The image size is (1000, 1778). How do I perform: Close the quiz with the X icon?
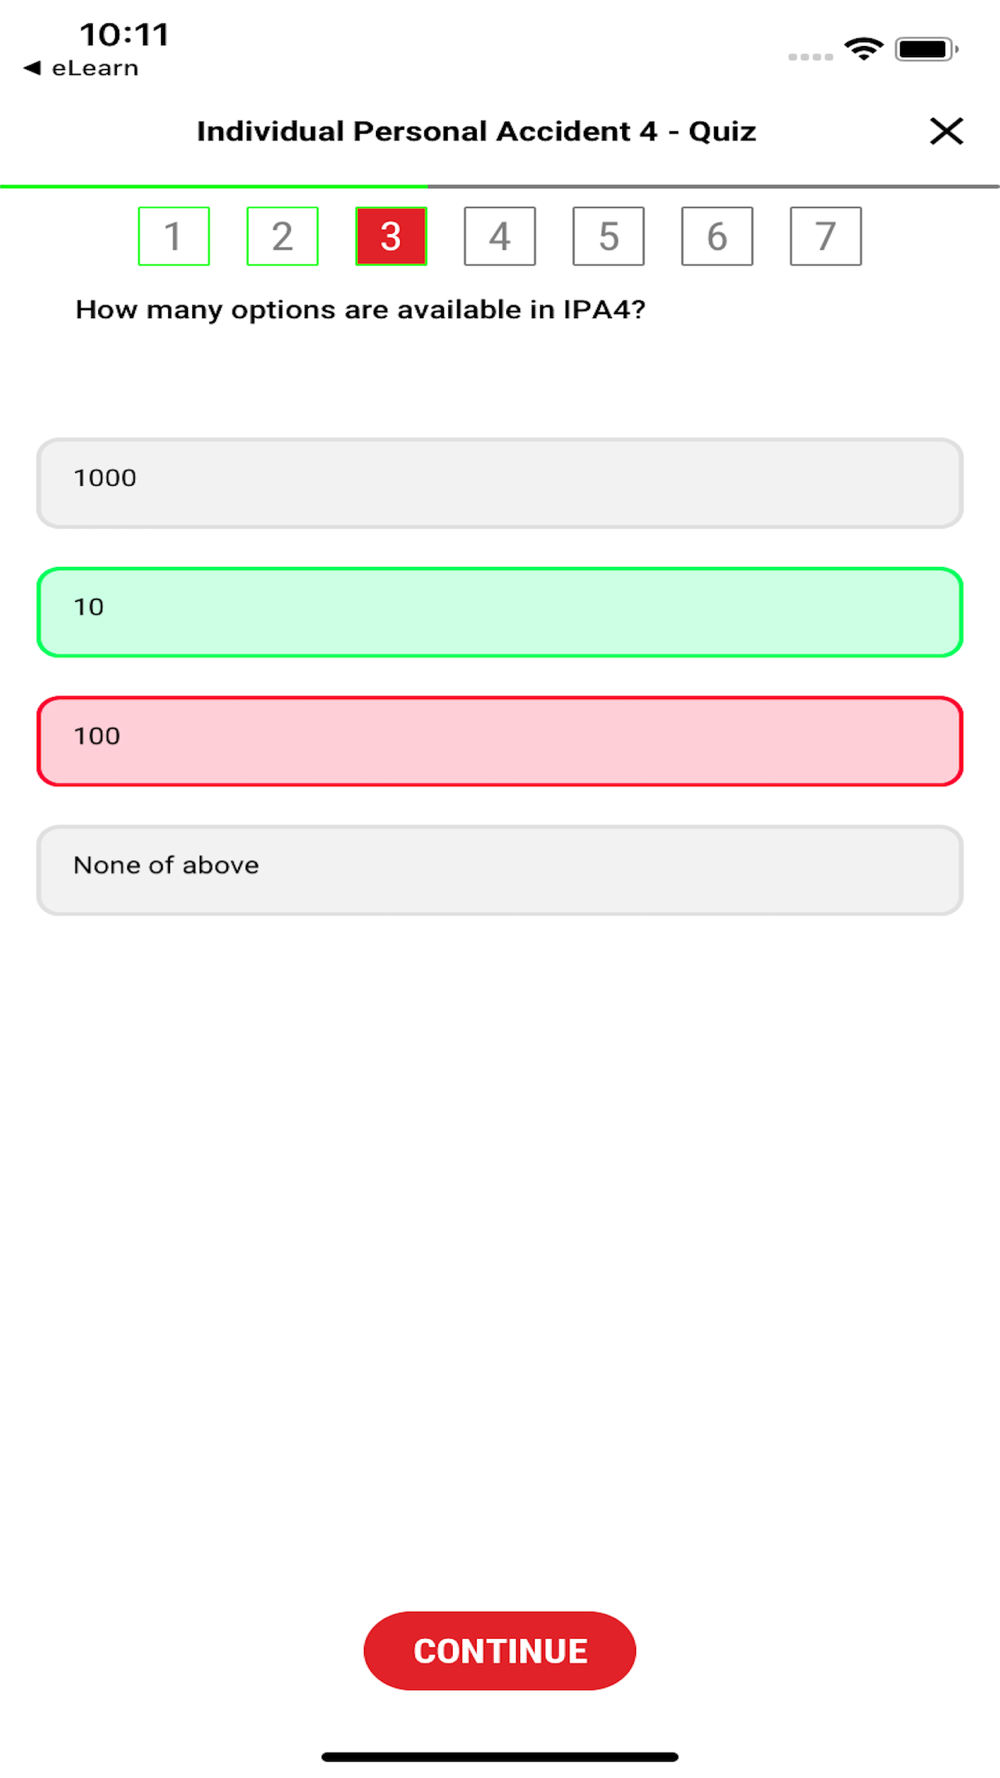pyautogui.click(x=946, y=131)
